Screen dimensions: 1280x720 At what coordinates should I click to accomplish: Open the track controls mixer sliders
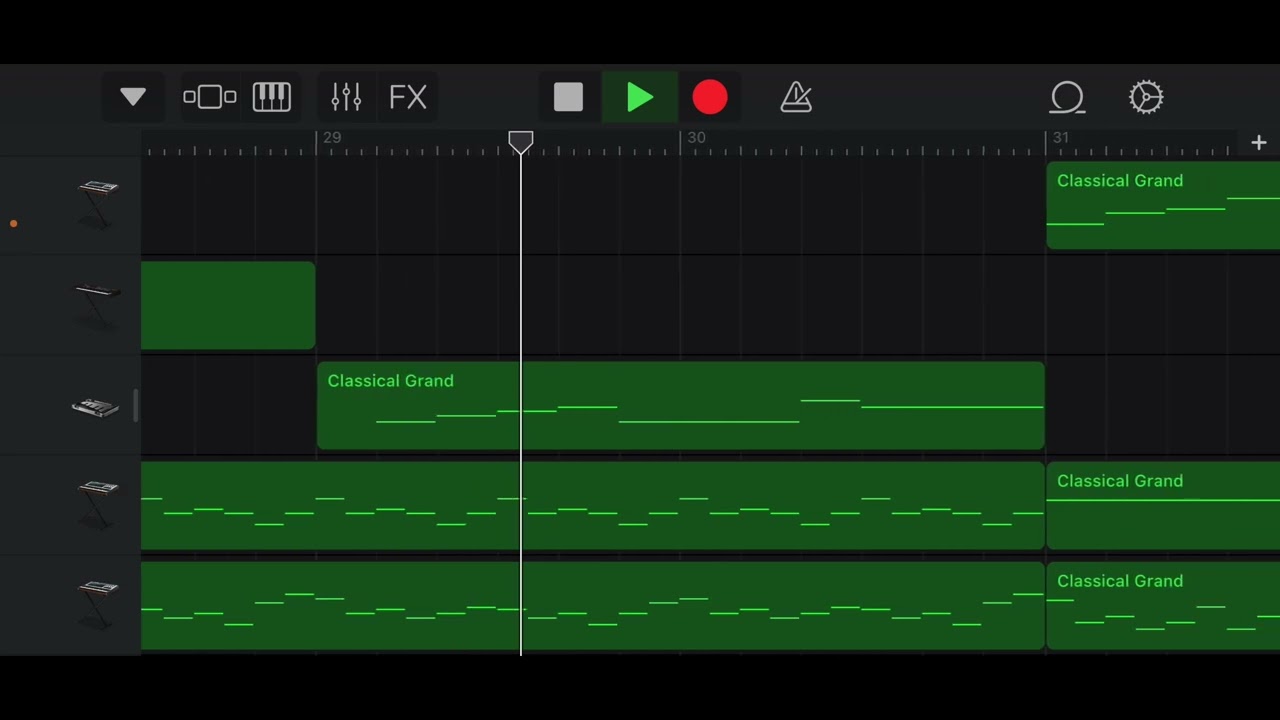tap(346, 97)
